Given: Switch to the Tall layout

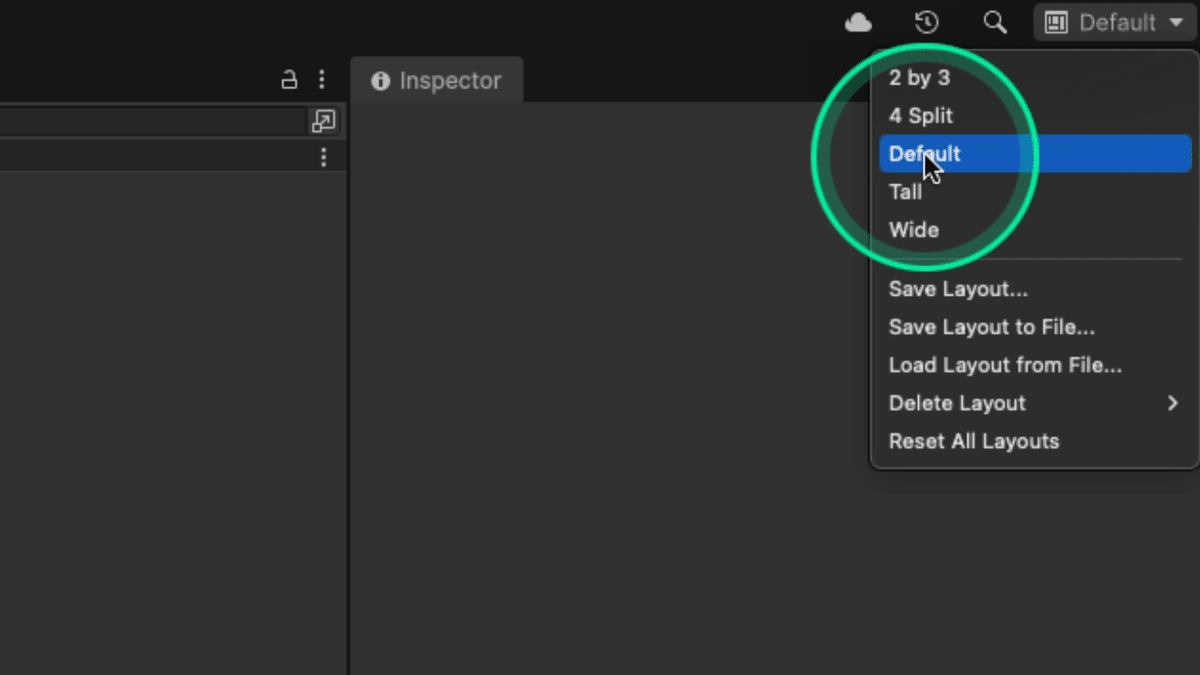Looking at the screenshot, I should click(x=905, y=192).
